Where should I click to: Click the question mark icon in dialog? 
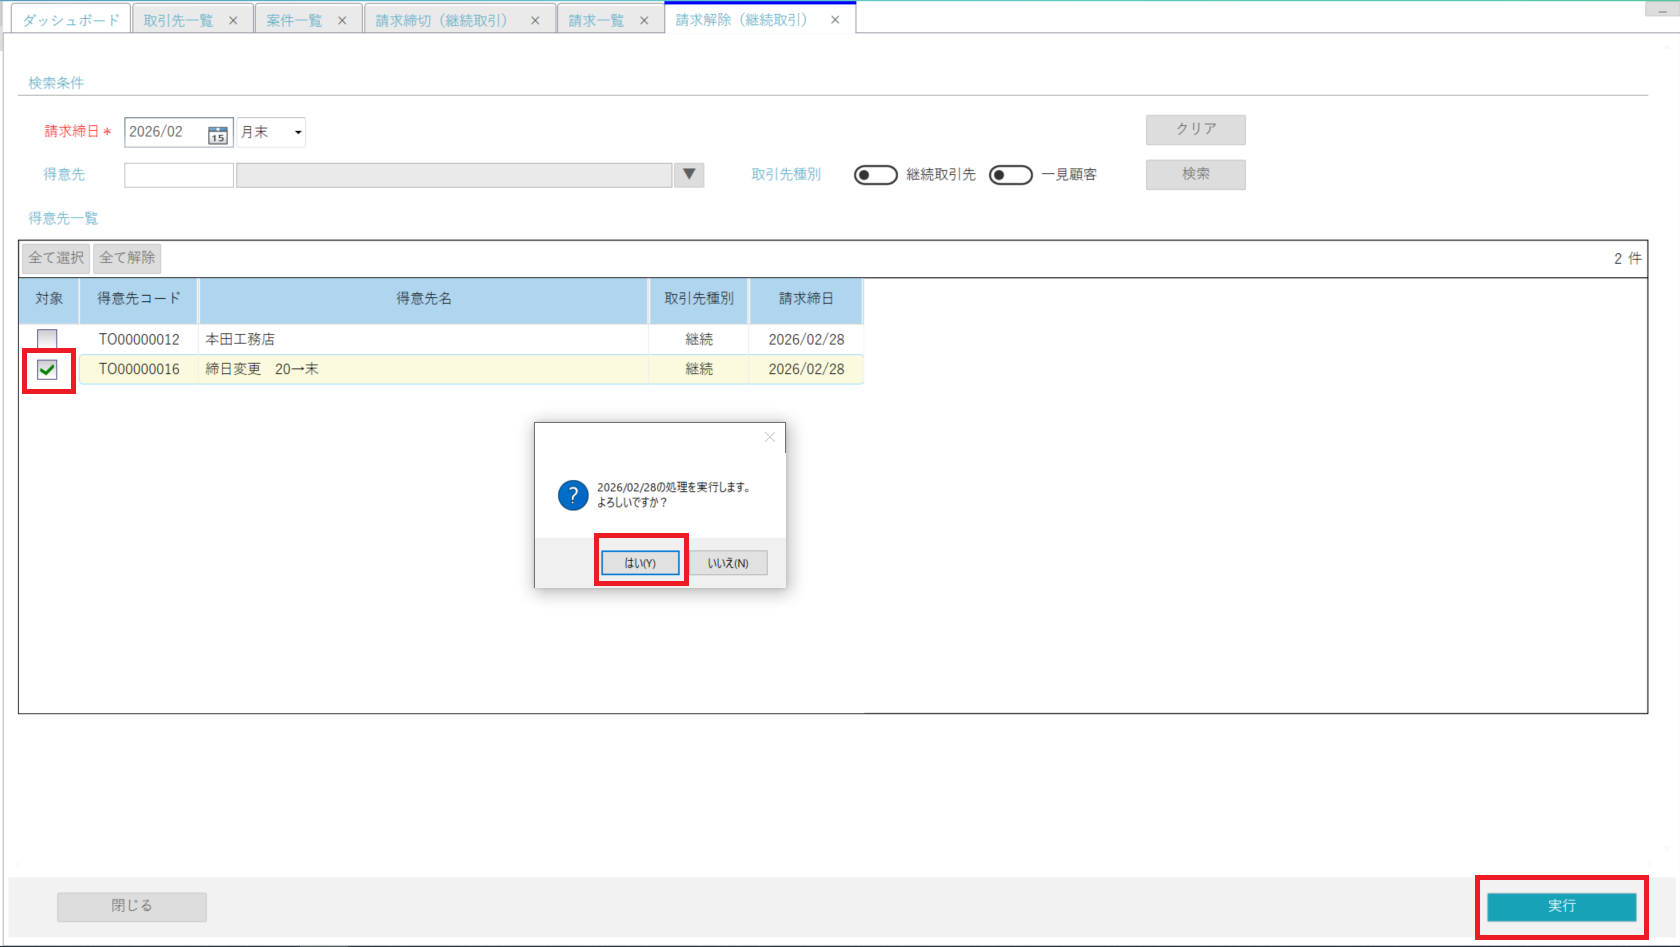point(573,495)
